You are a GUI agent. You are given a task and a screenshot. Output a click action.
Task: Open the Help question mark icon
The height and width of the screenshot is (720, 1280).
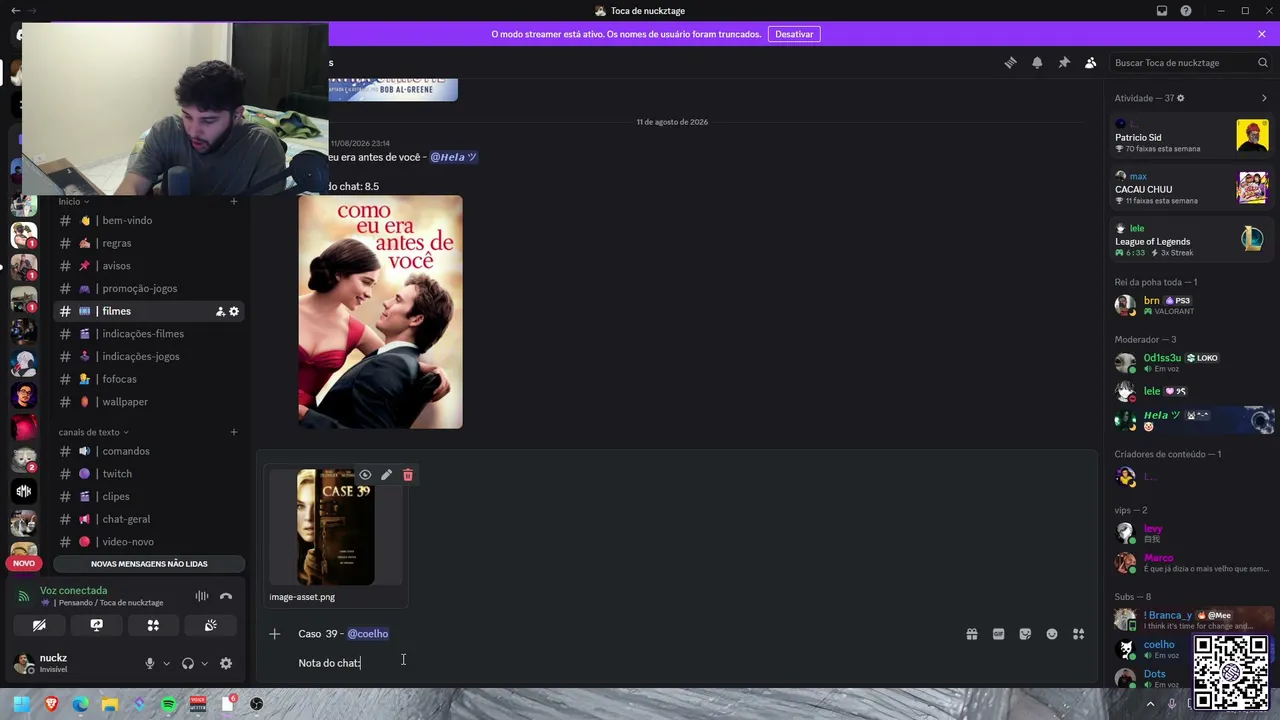pyautogui.click(x=1186, y=11)
